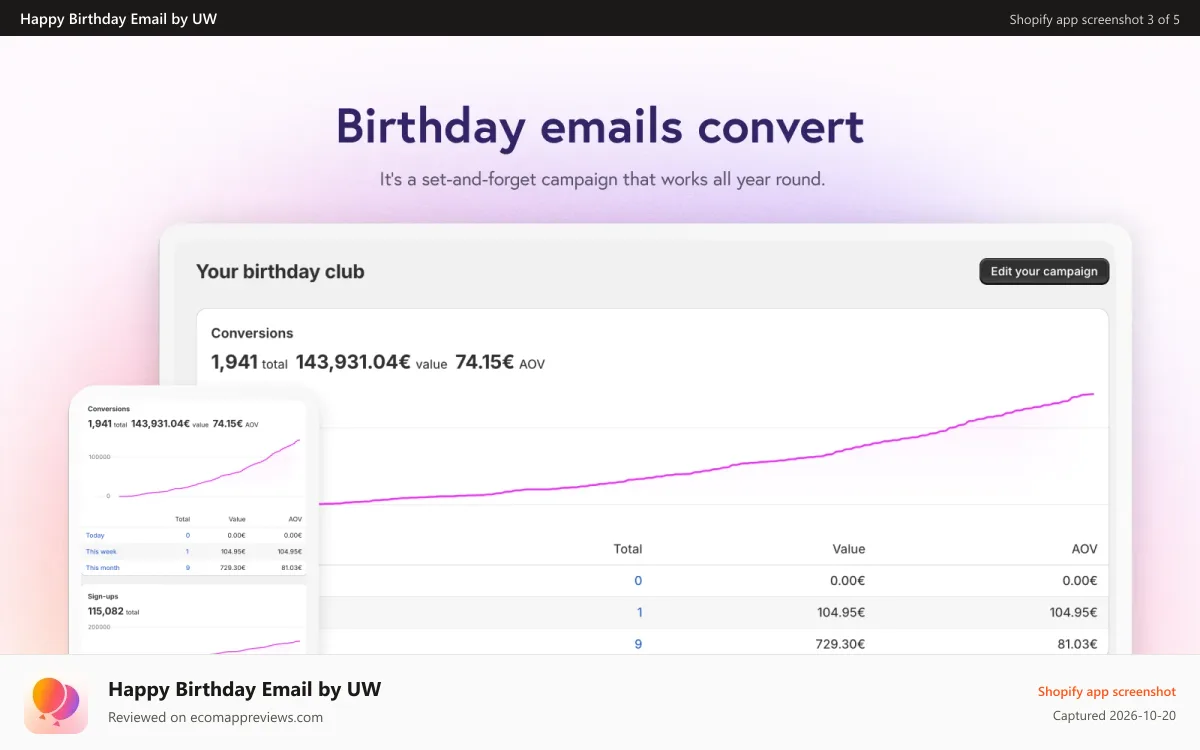Click 100000 axis label in phone chart

click(99, 457)
